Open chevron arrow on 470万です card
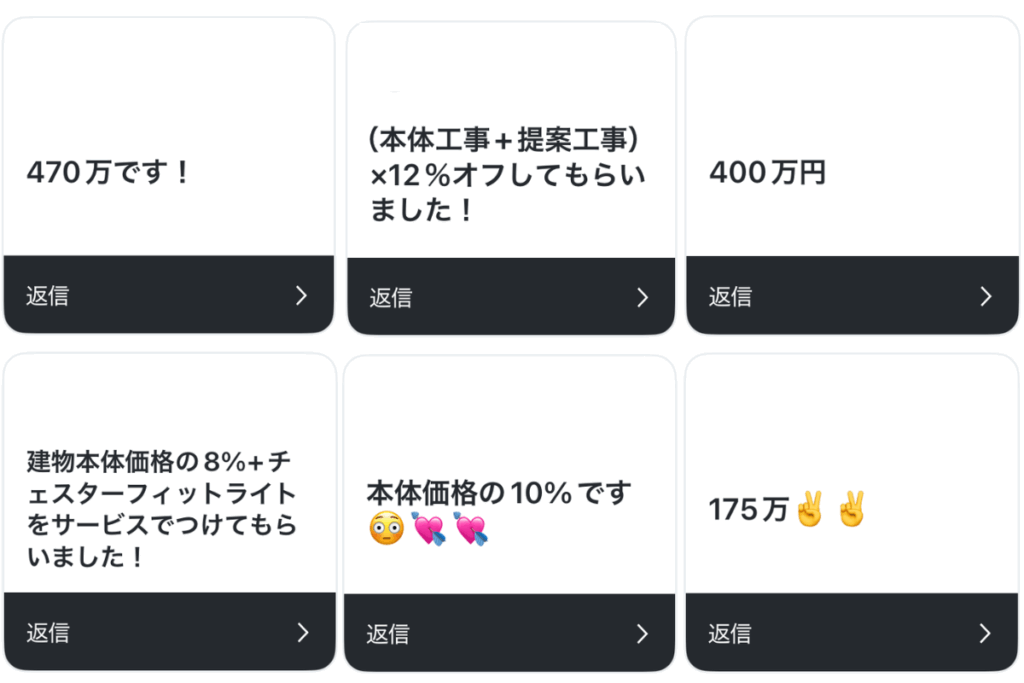 pos(301,295)
